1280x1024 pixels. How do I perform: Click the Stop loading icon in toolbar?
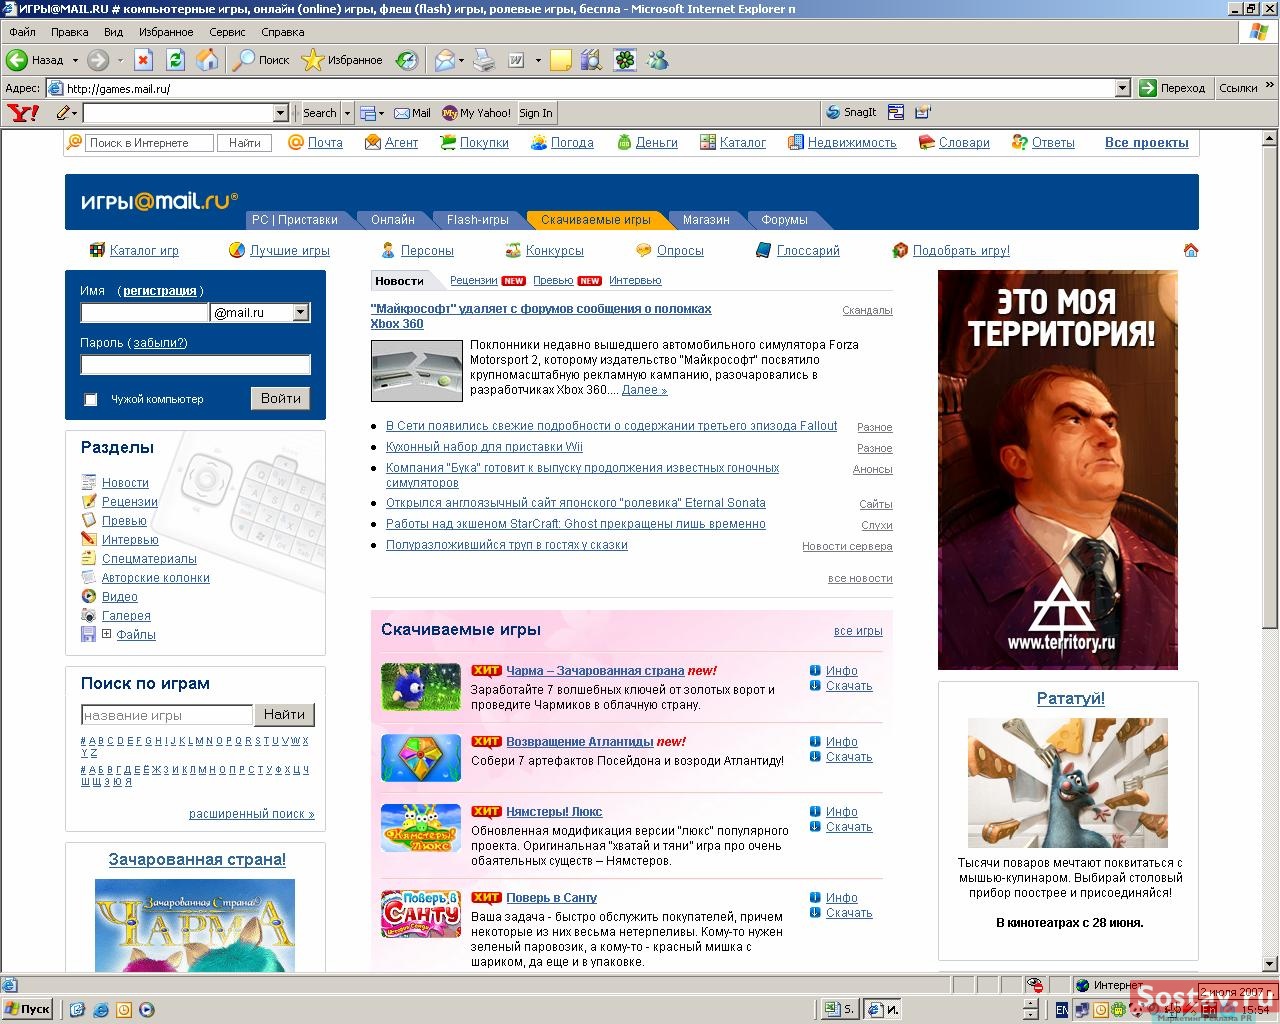pyautogui.click(x=143, y=60)
